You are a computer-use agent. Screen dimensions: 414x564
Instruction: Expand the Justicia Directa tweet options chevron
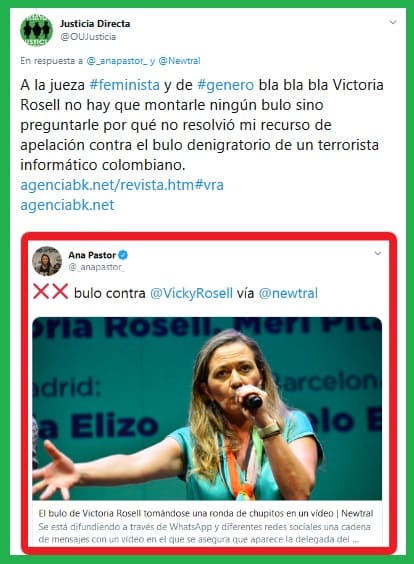[x=393, y=22]
